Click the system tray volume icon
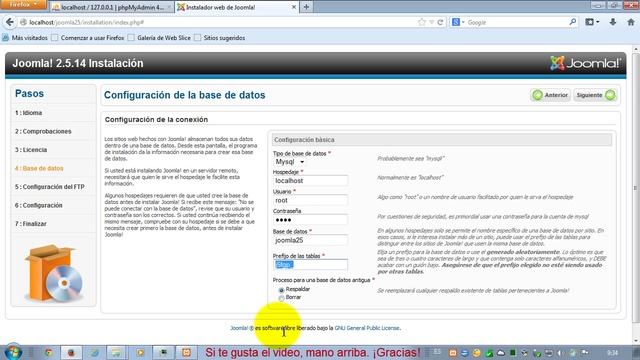640x360 pixels. [x=560, y=353]
